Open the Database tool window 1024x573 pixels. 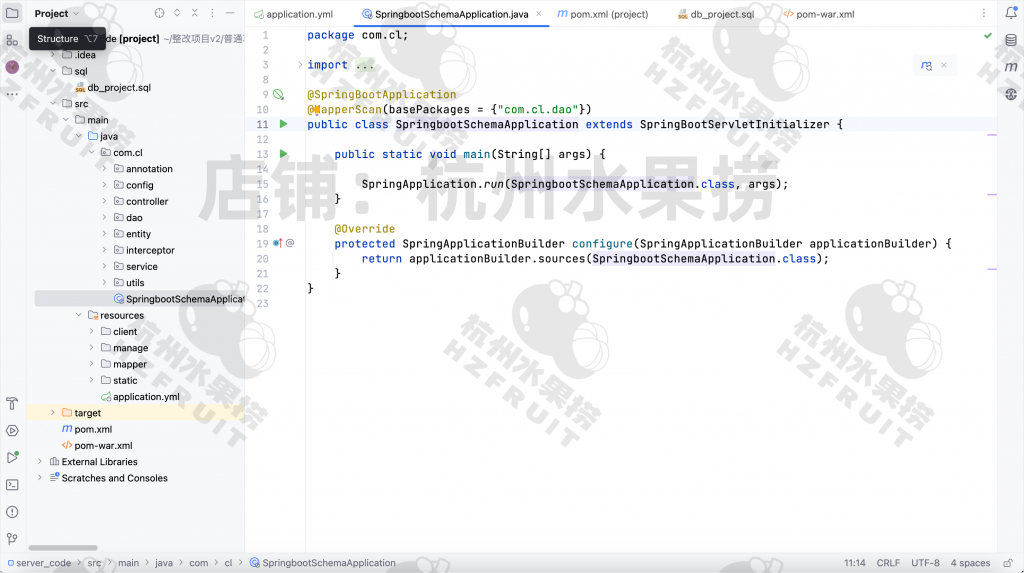coord(1011,40)
